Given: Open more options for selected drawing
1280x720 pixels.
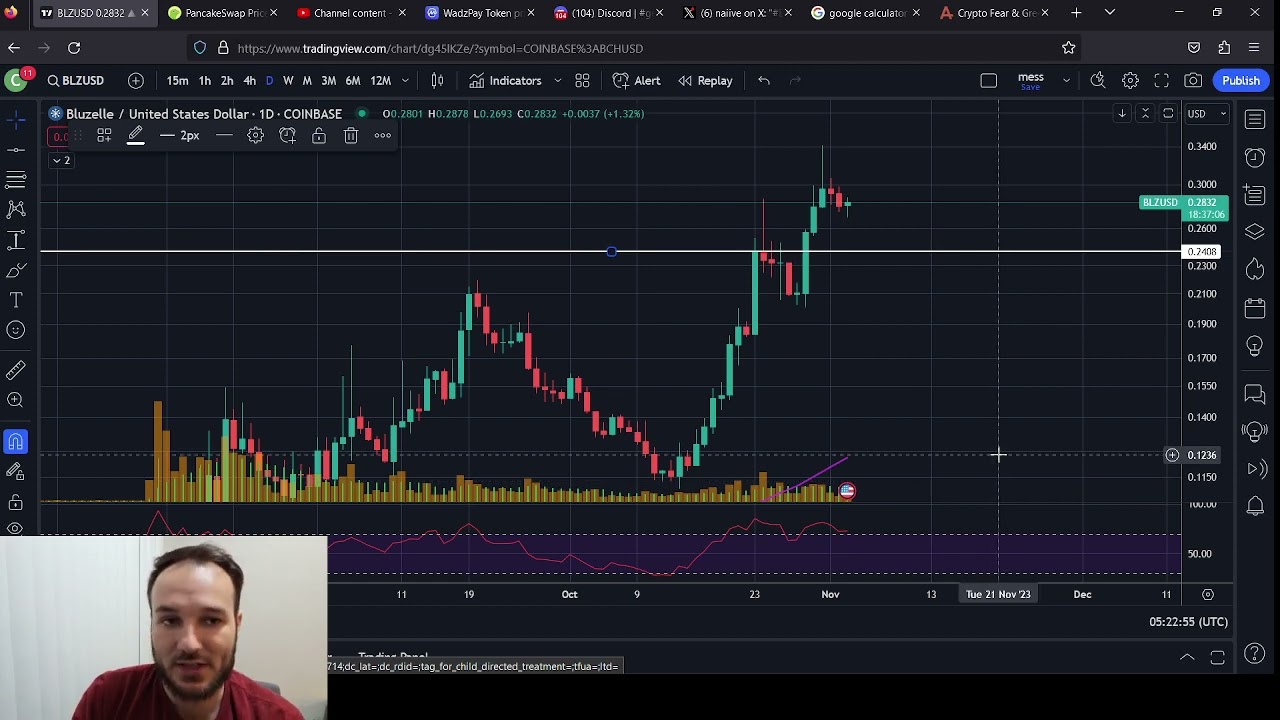Looking at the screenshot, I should point(383,135).
